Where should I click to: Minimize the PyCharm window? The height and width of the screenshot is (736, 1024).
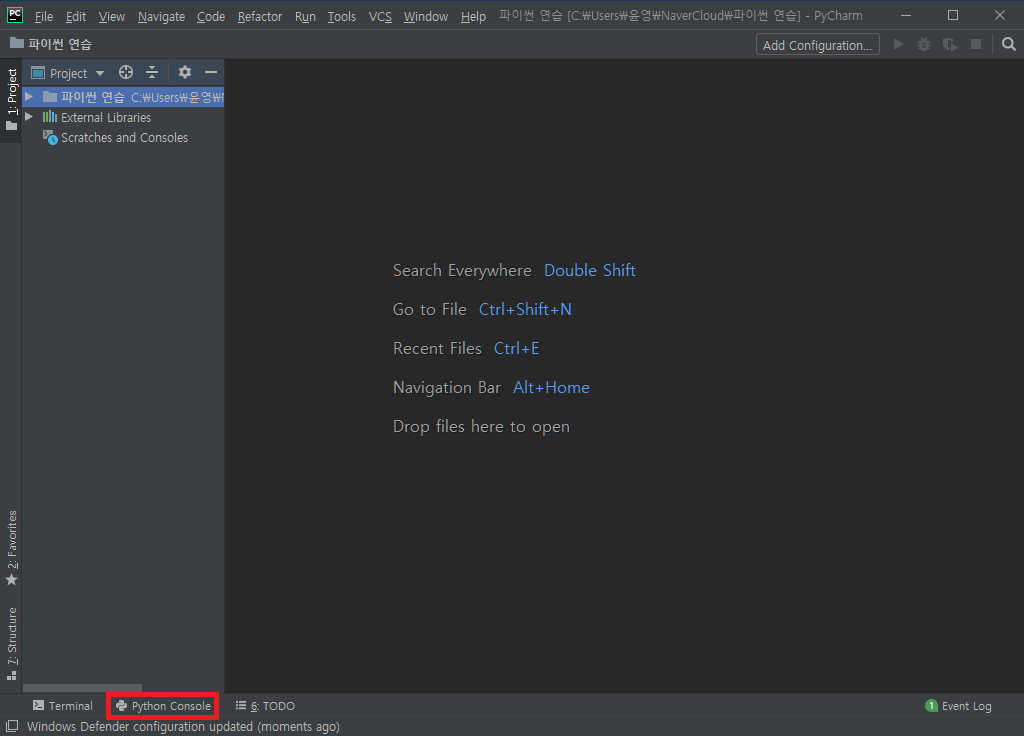coord(906,15)
